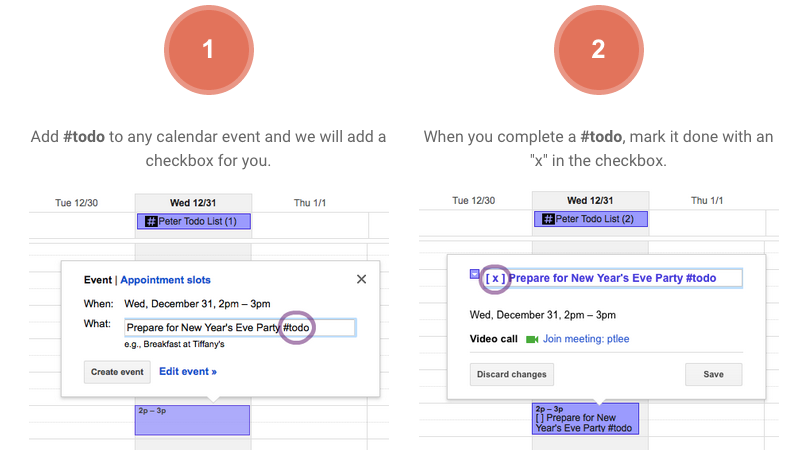Click the orange step 1 circle

coord(209,50)
